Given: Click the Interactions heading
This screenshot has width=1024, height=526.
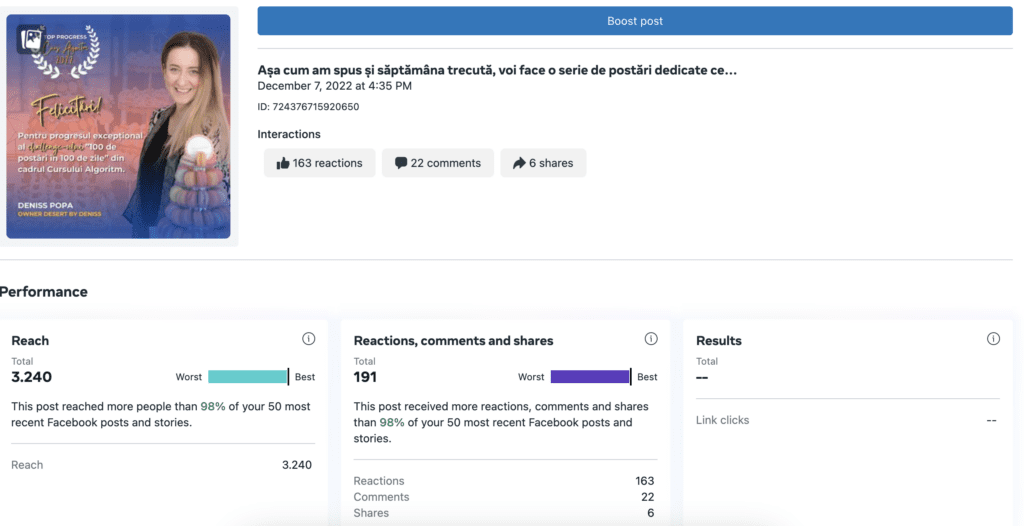Looking at the screenshot, I should 289,134.
